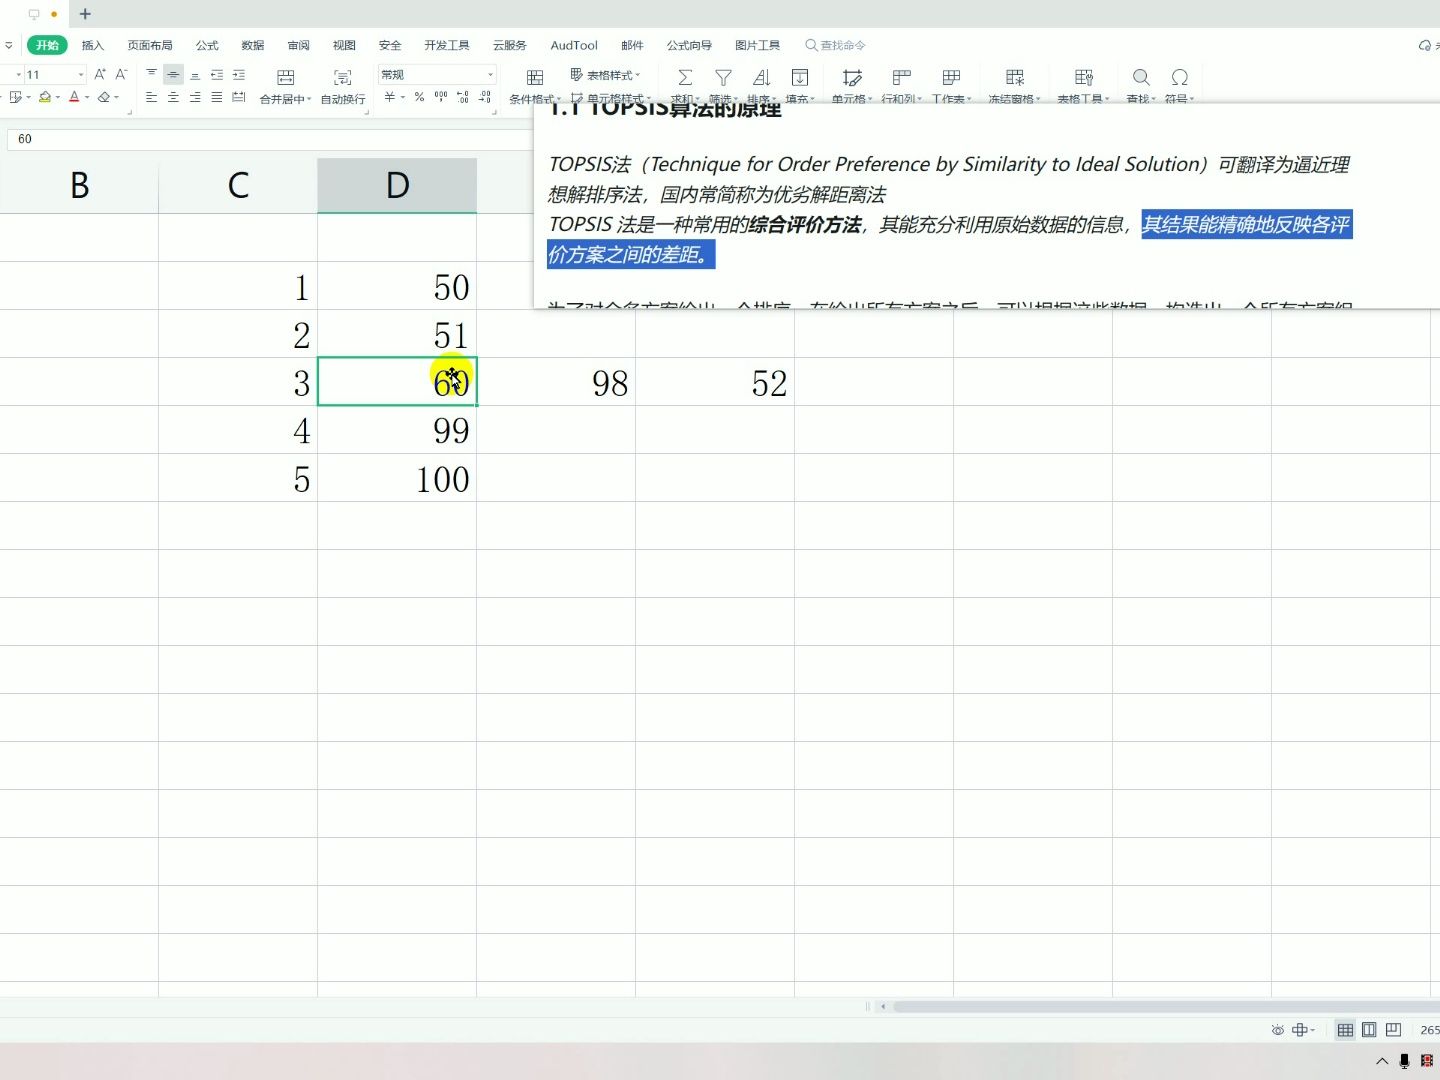Open the font size 11 dropdown
Viewport: 1440px width, 1080px height.
click(81, 75)
